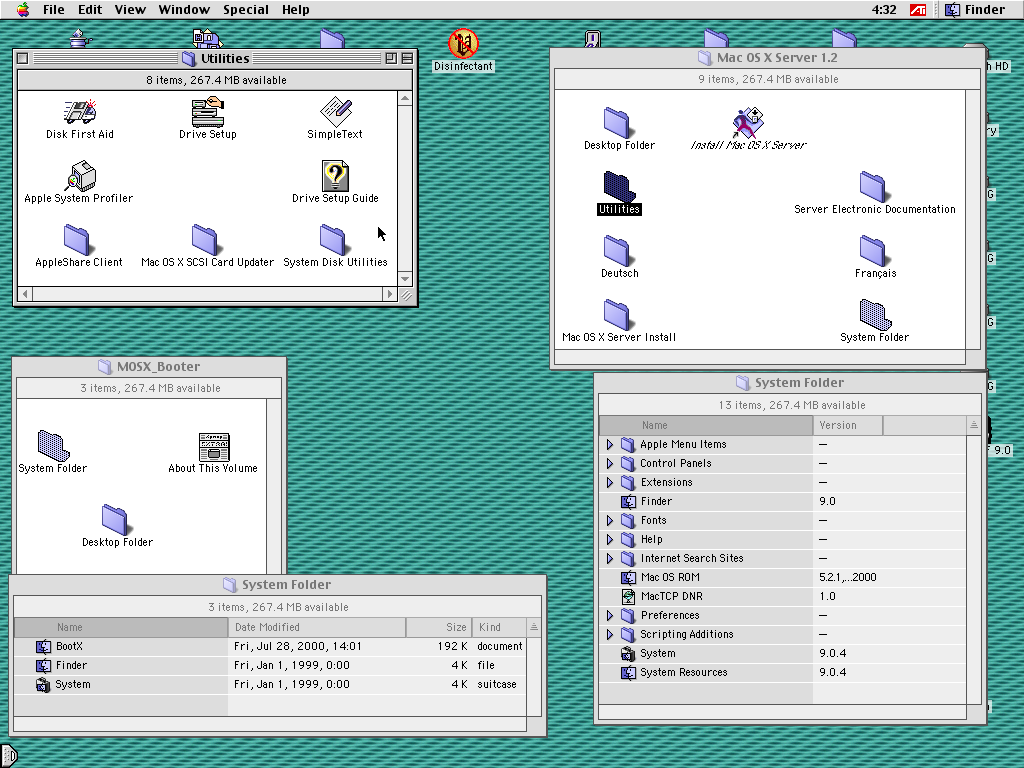Click Mac OS ROM version '5.2.1,...2000'
The width and height of the screenshot is (1024, 768).
[x=848, y=577]
